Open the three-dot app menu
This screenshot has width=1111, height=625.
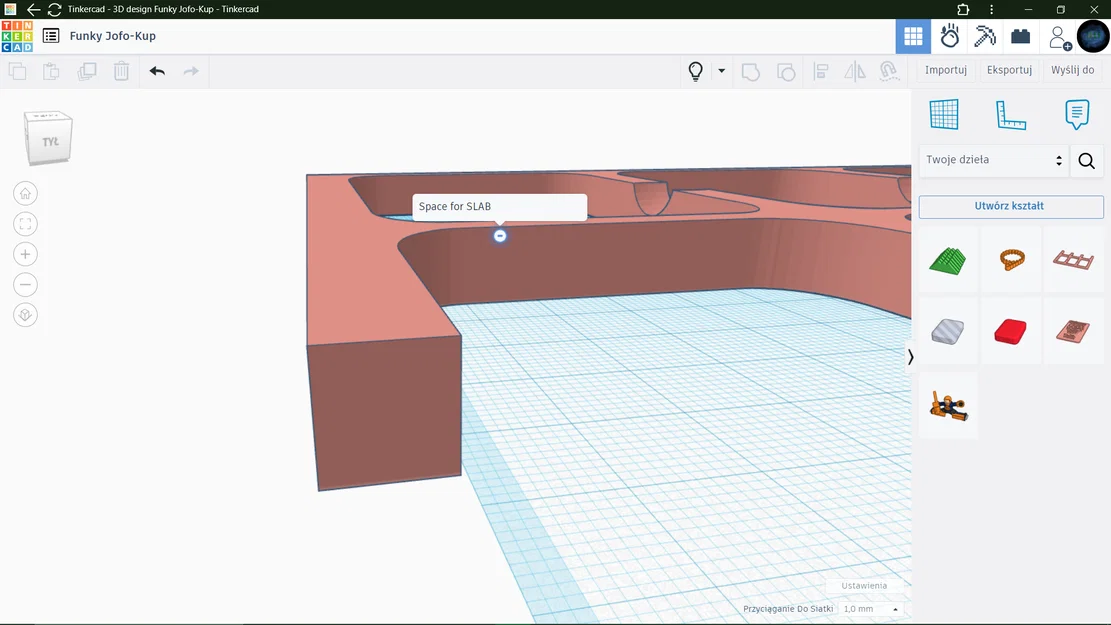point(991,9)
